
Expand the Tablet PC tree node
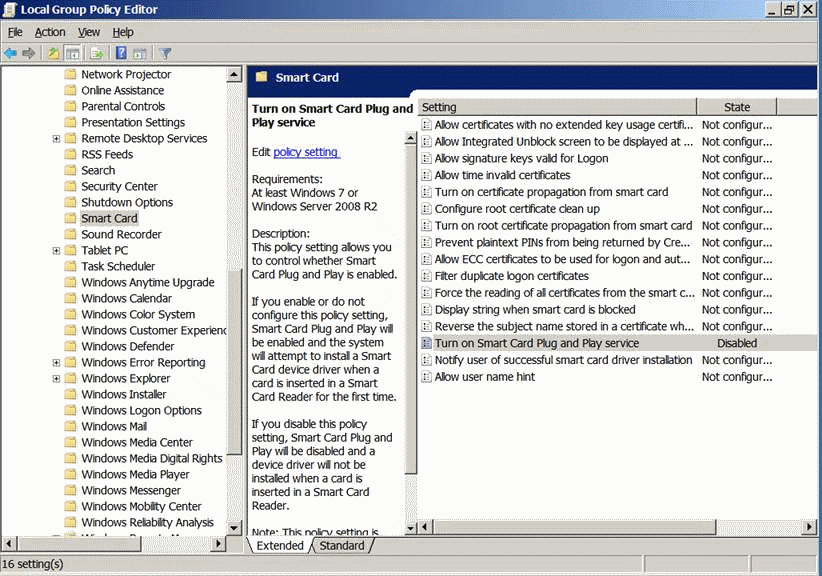tap(56, 251)
